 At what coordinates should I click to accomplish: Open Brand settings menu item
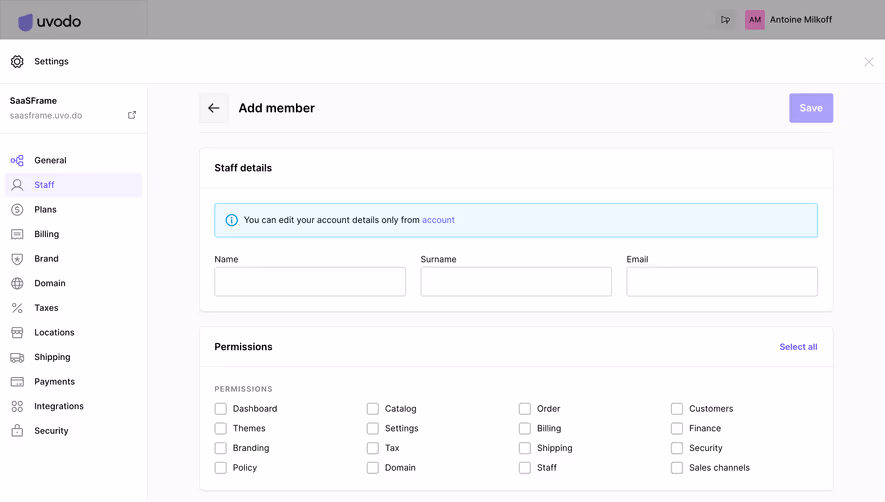click(x=73, y=259)
